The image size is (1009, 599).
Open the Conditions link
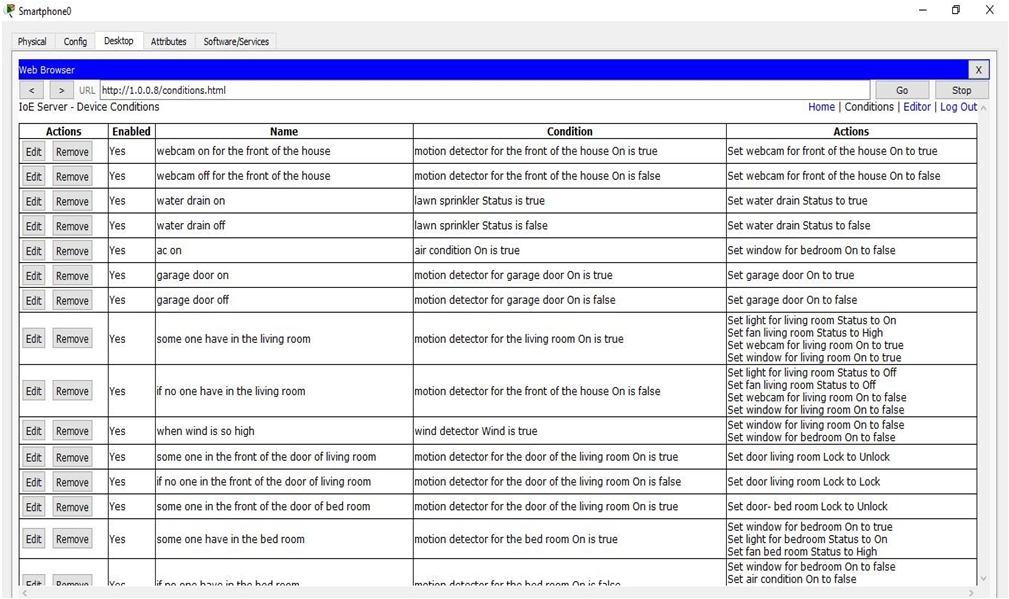click(x=869, y=107)
